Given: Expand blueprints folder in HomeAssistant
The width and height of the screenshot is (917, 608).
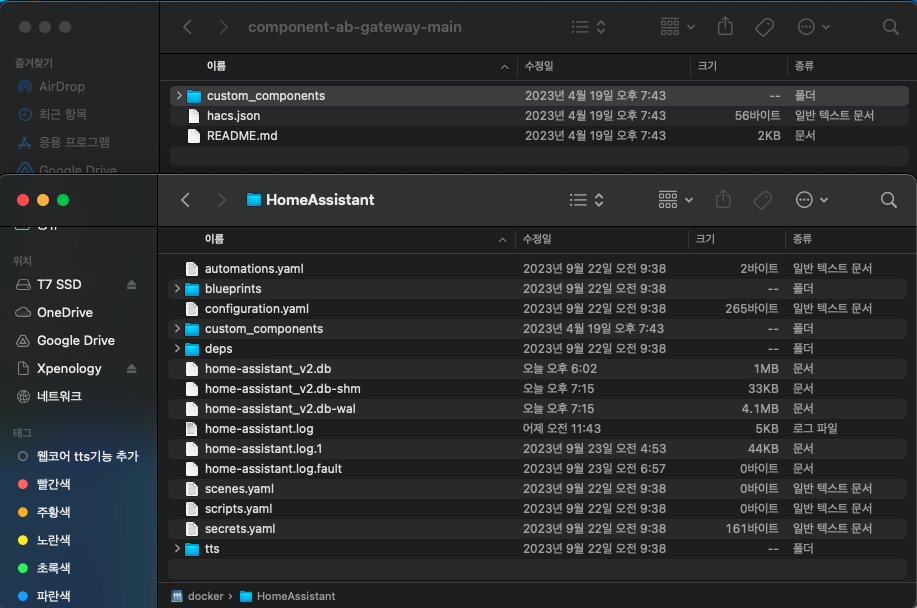Looking at the screenshot, I should click(177, 288).
